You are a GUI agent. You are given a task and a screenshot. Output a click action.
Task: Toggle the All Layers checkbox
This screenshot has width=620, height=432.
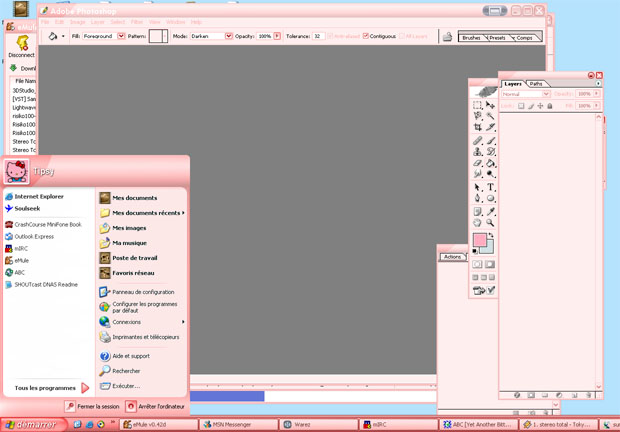pyautogui.click(x=402, y=36)
